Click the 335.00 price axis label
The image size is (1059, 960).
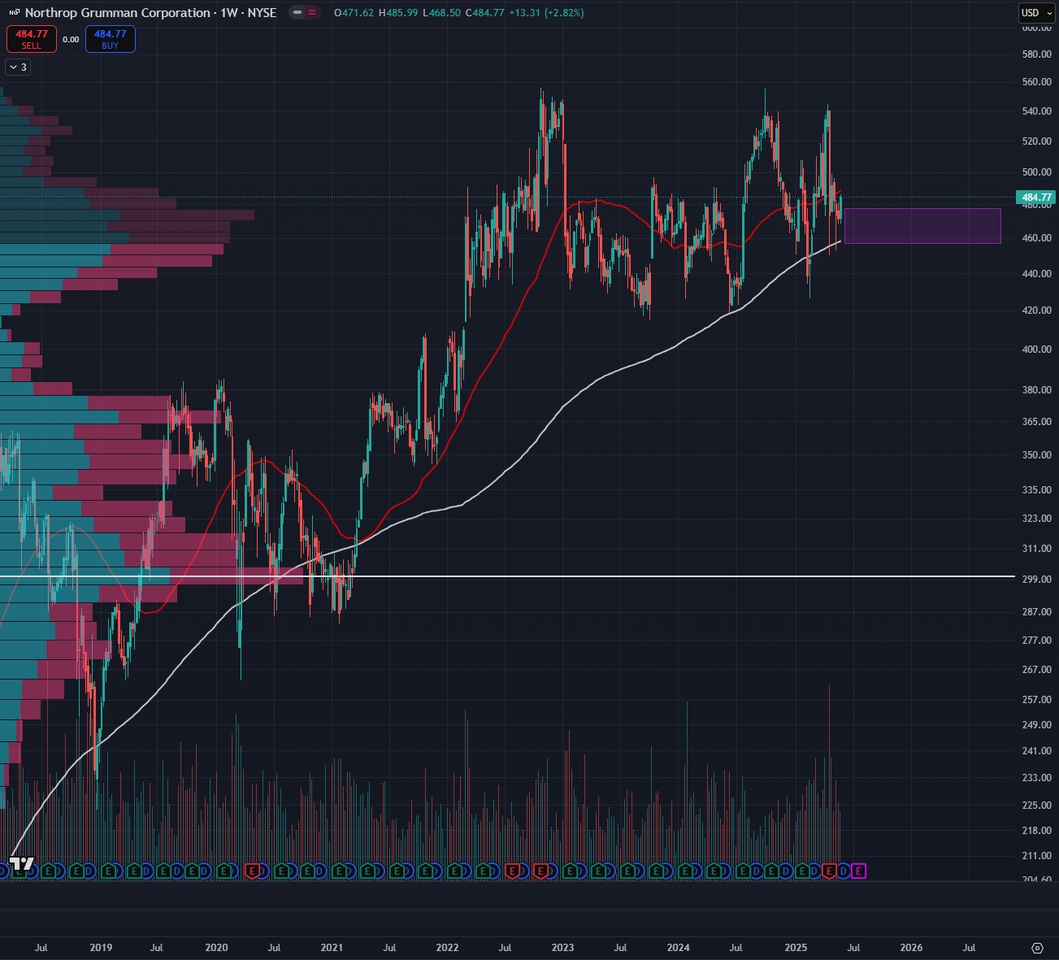pyautogui.click(x=1037, y=490)
